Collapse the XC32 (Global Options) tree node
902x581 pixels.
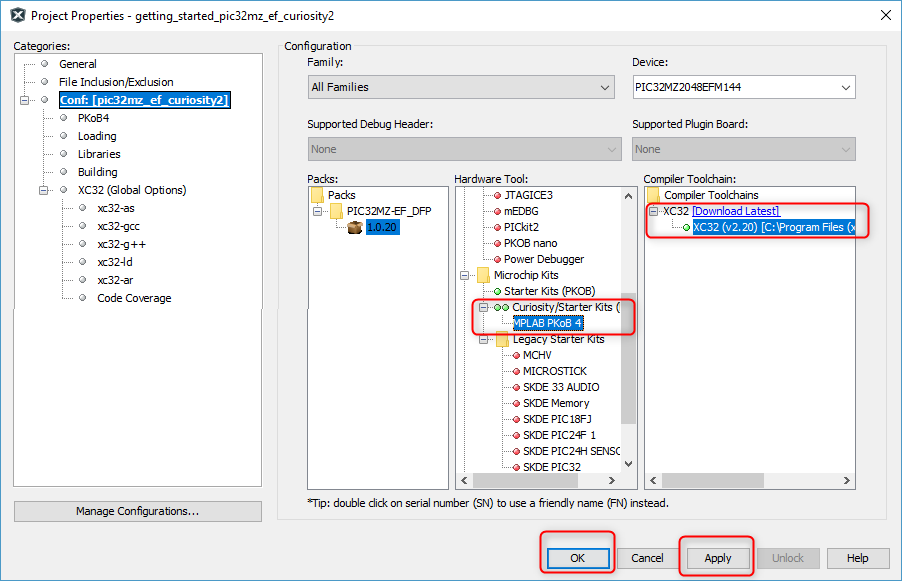[43, 190]
